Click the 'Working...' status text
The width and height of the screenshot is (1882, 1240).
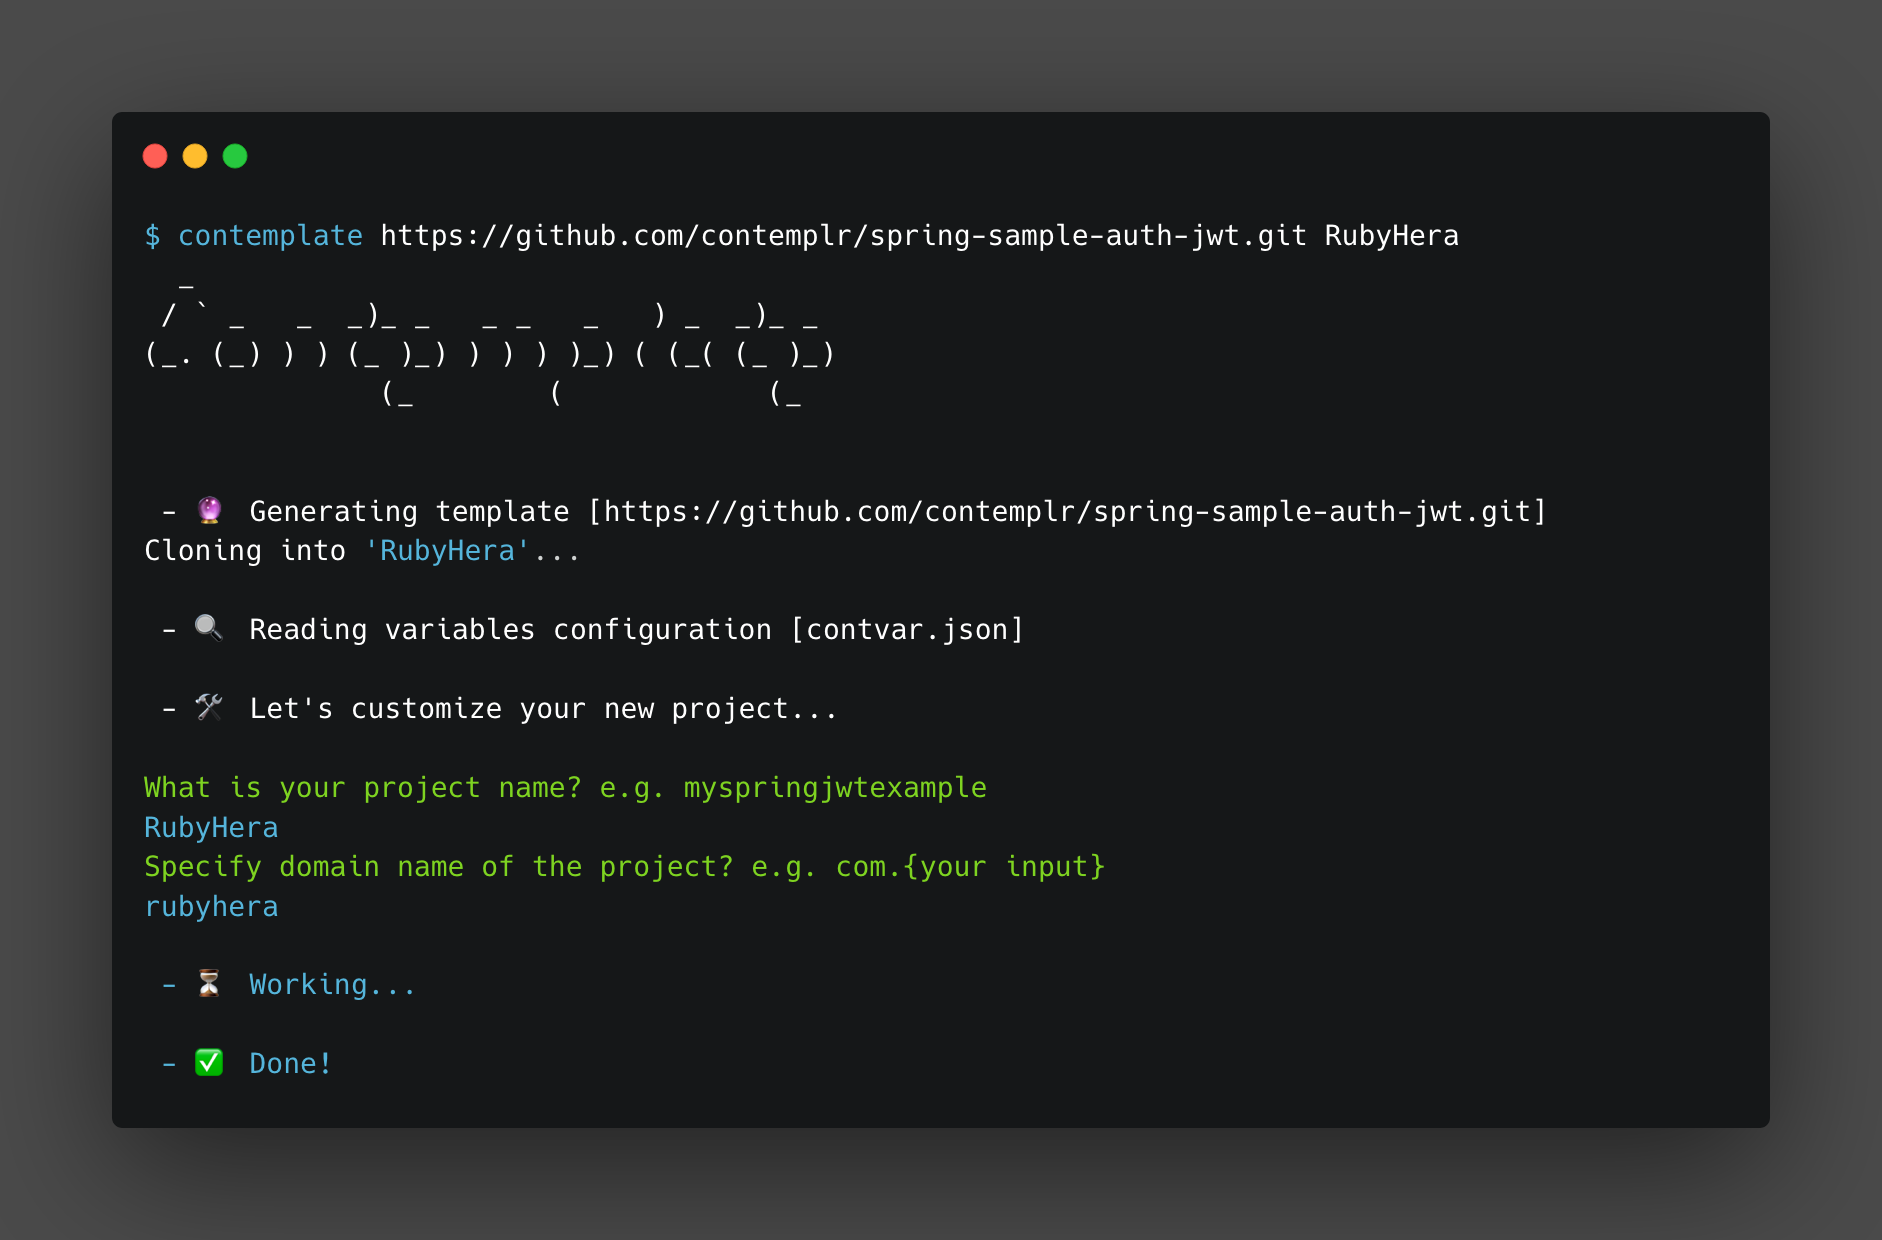[x=332, y=985]
